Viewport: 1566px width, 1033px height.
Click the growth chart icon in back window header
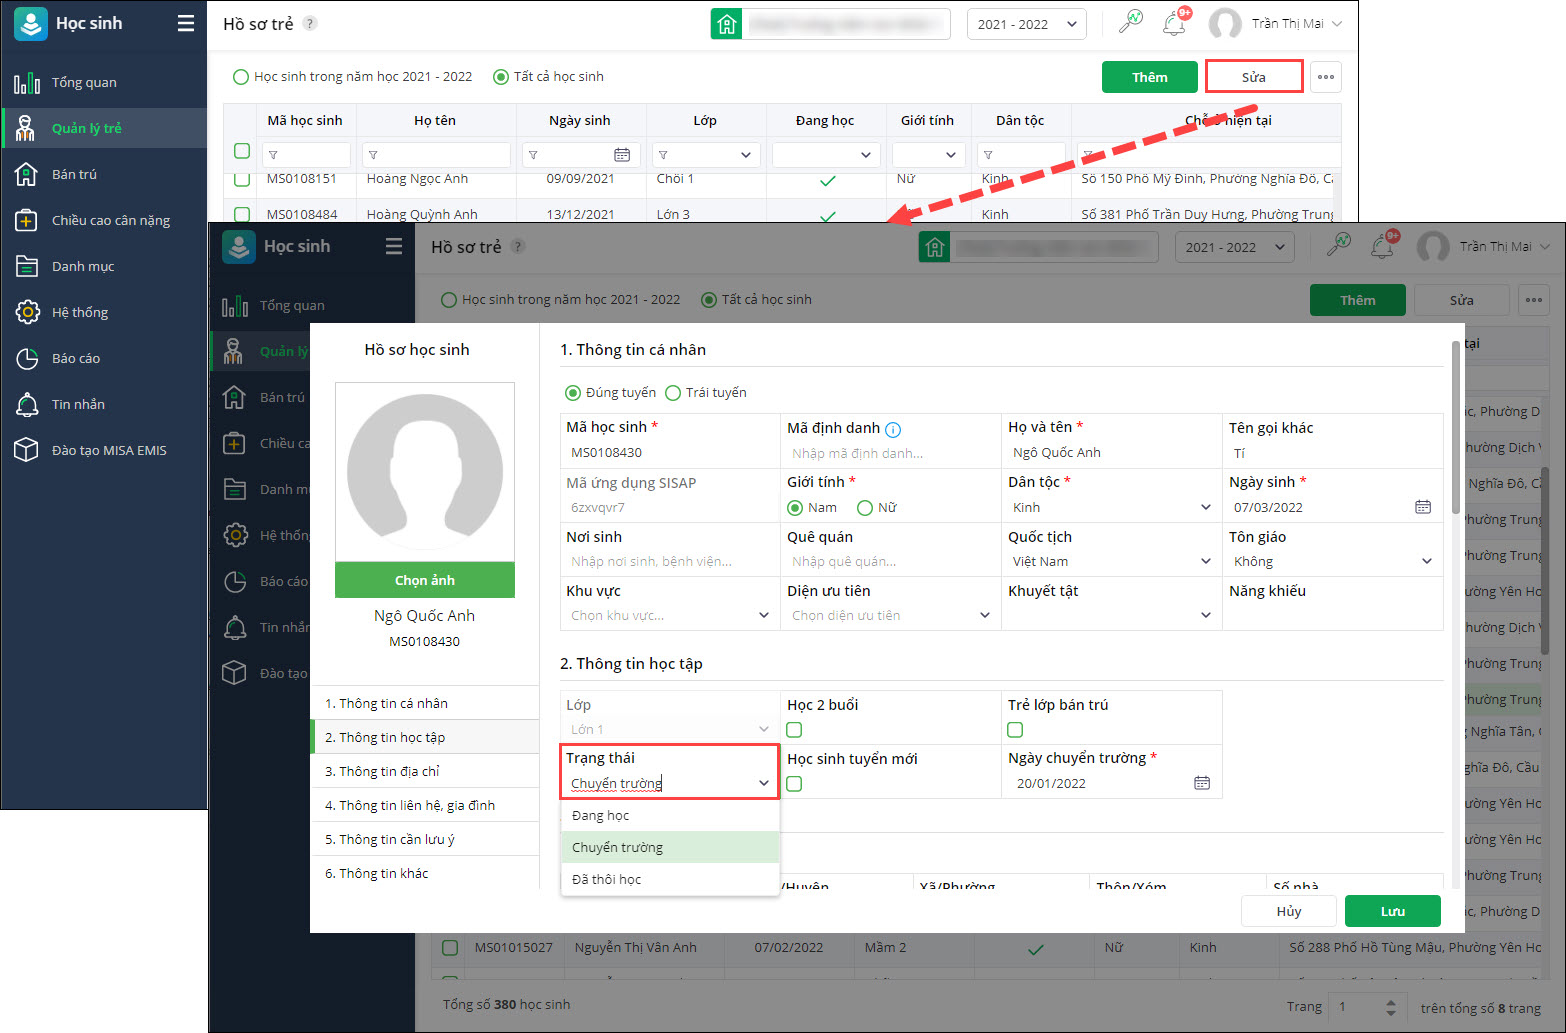1131,22
